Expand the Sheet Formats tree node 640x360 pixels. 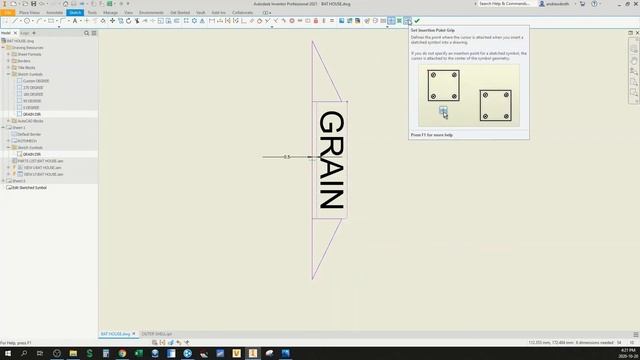[8, 54]
